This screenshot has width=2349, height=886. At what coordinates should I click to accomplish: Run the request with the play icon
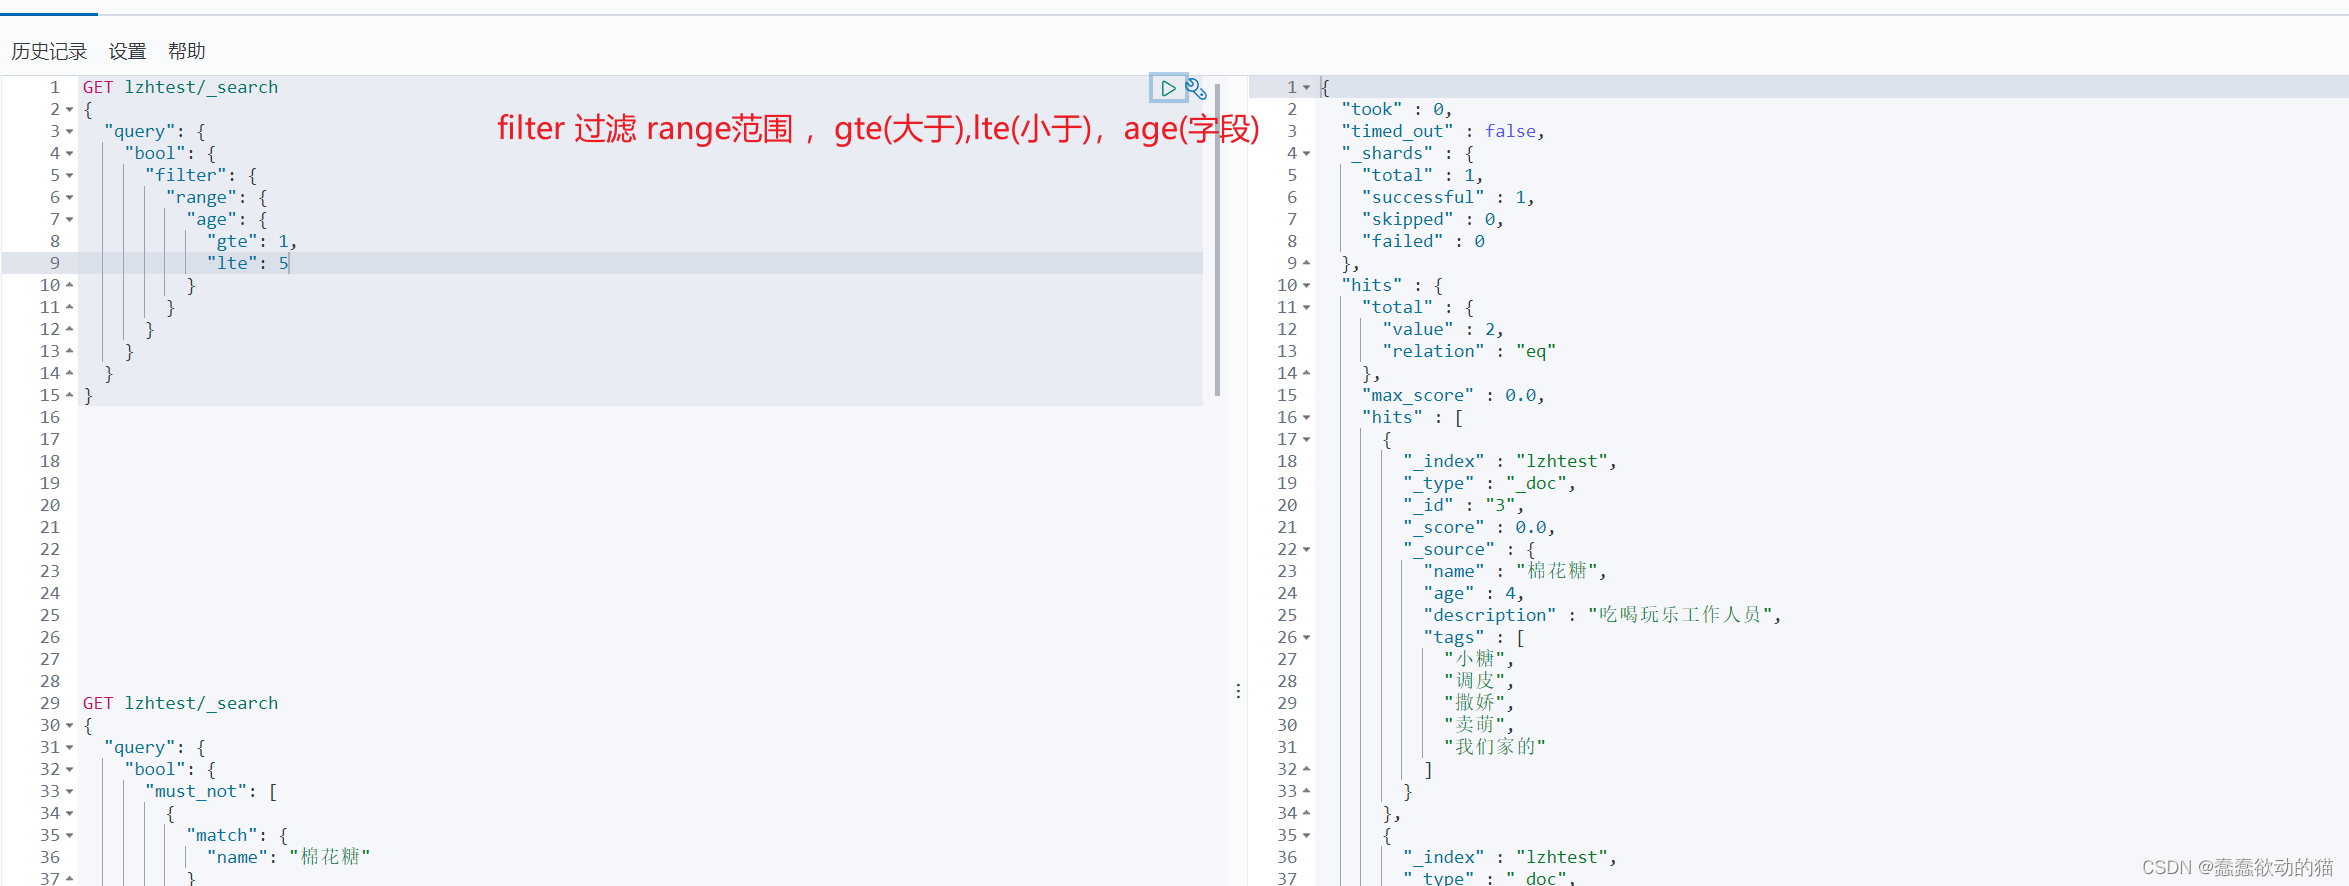pyautogui.click(x=1167, y=88)
